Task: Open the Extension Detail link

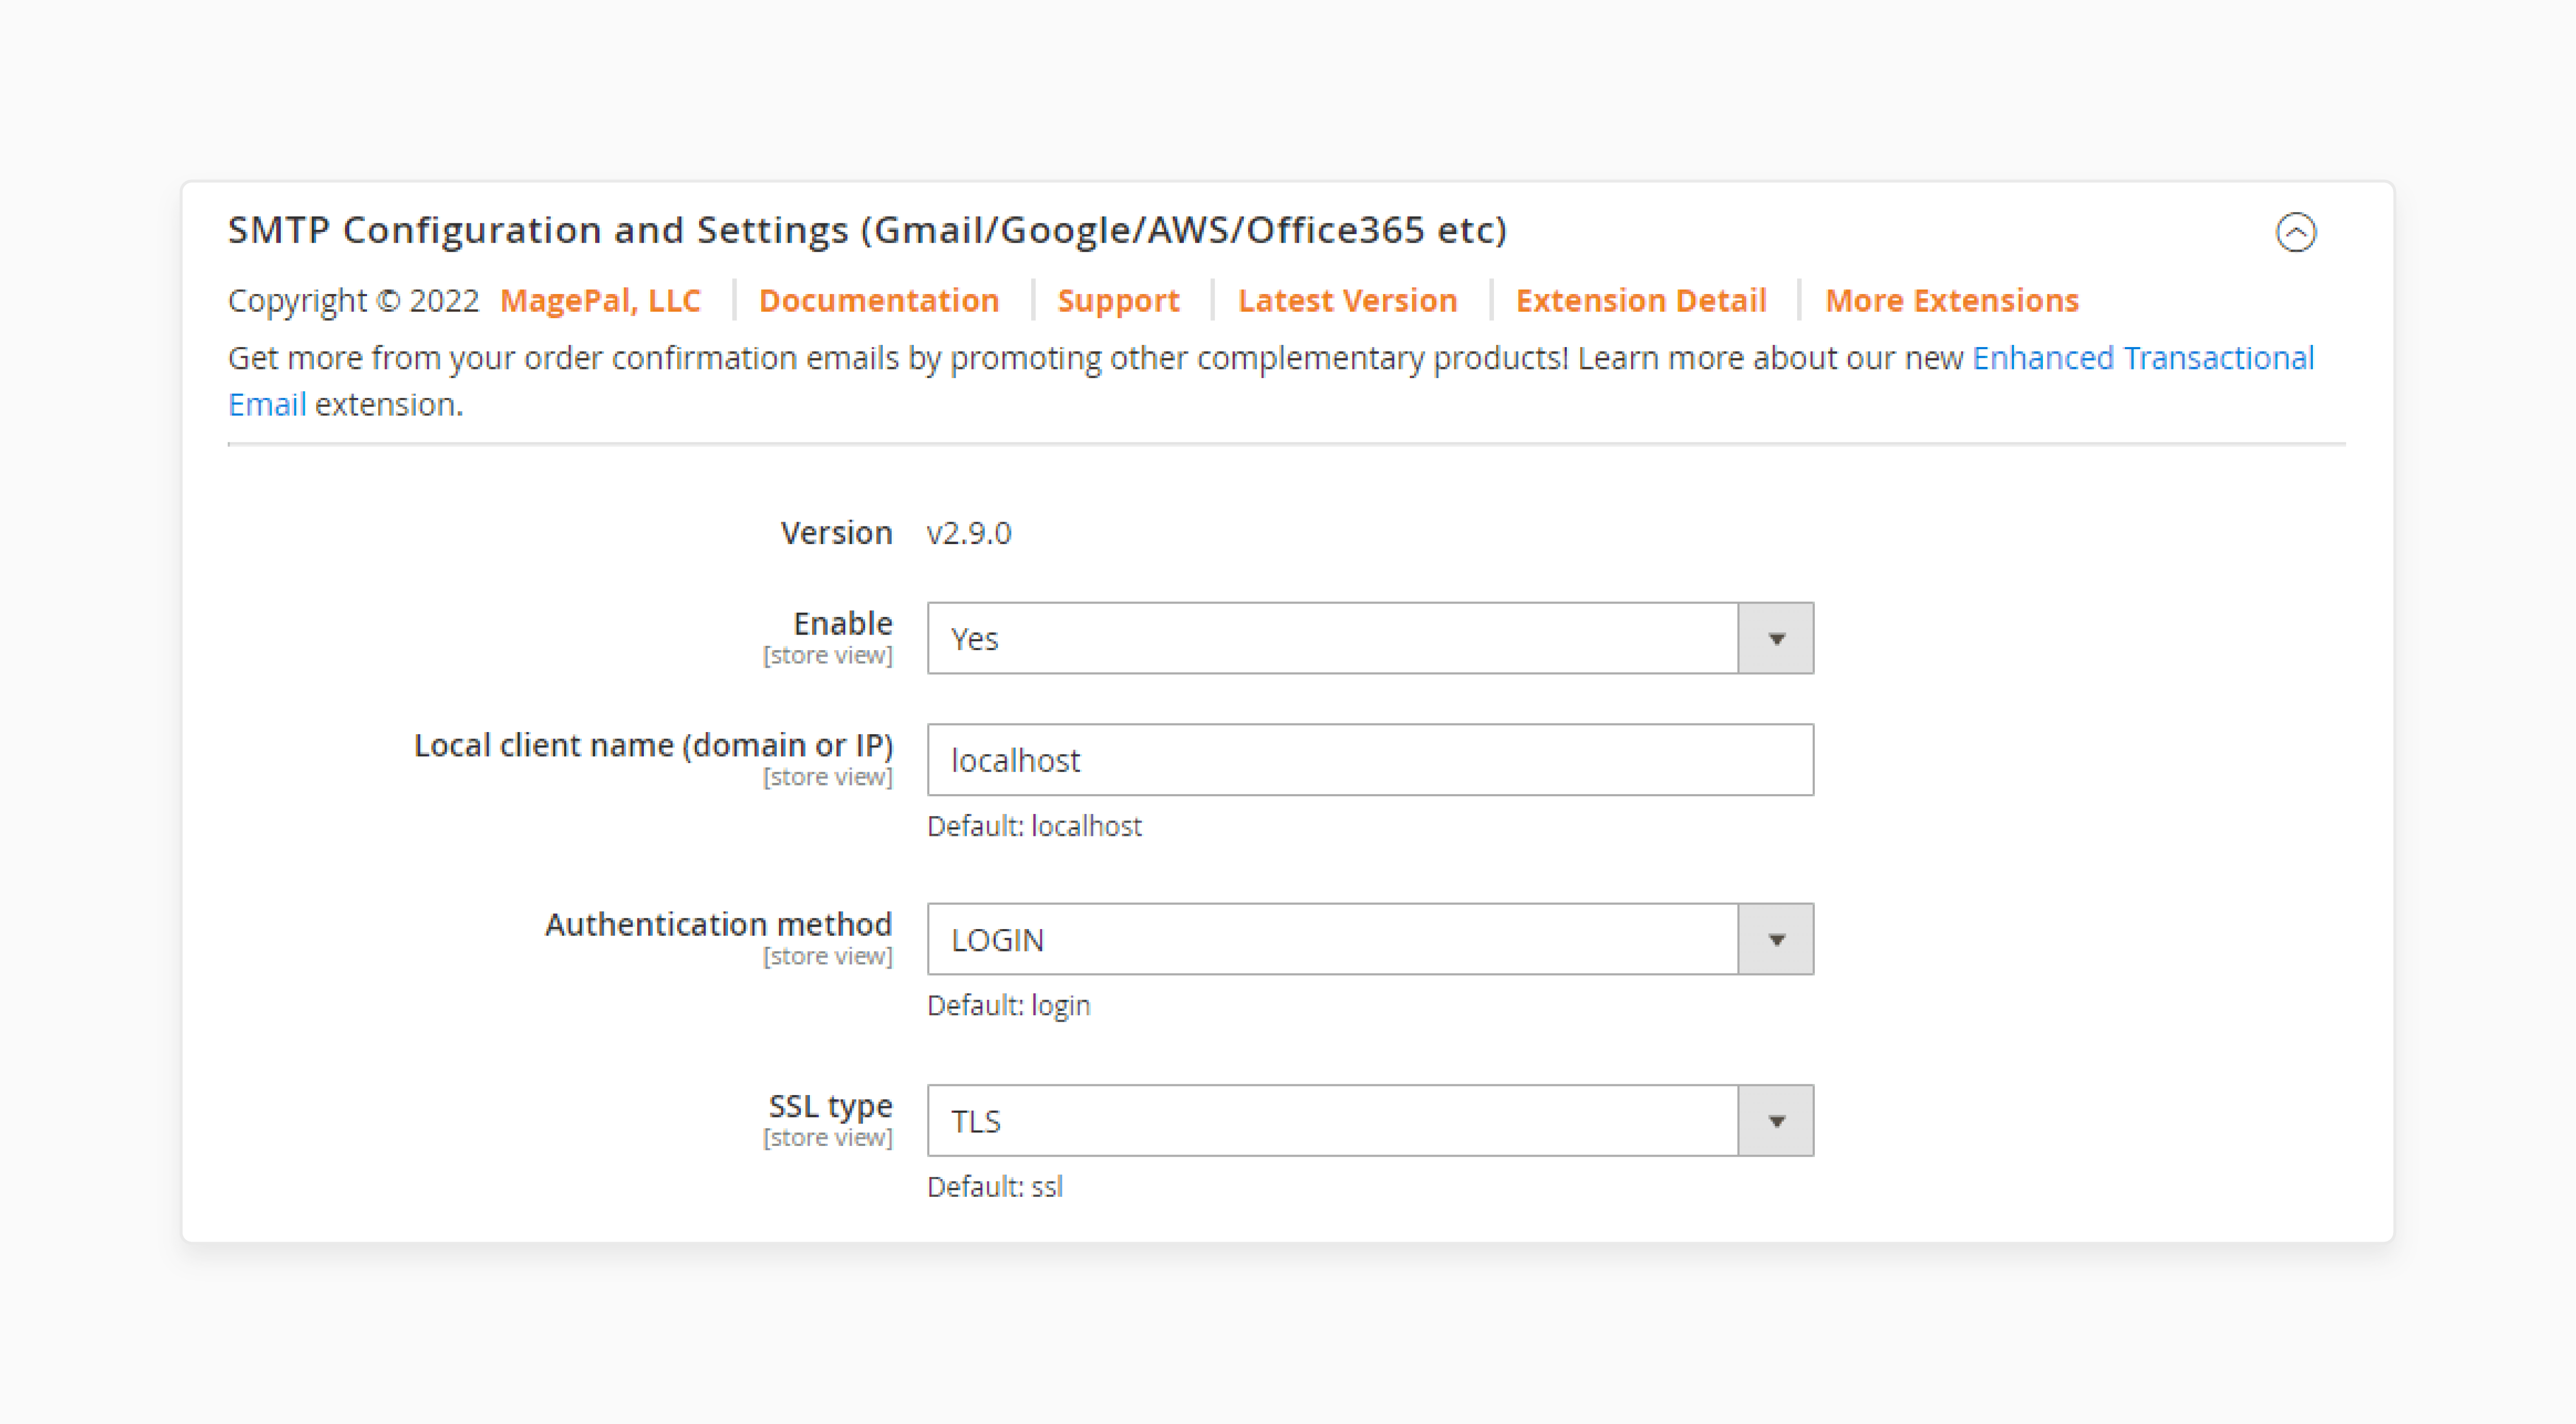Action: 1641,300
